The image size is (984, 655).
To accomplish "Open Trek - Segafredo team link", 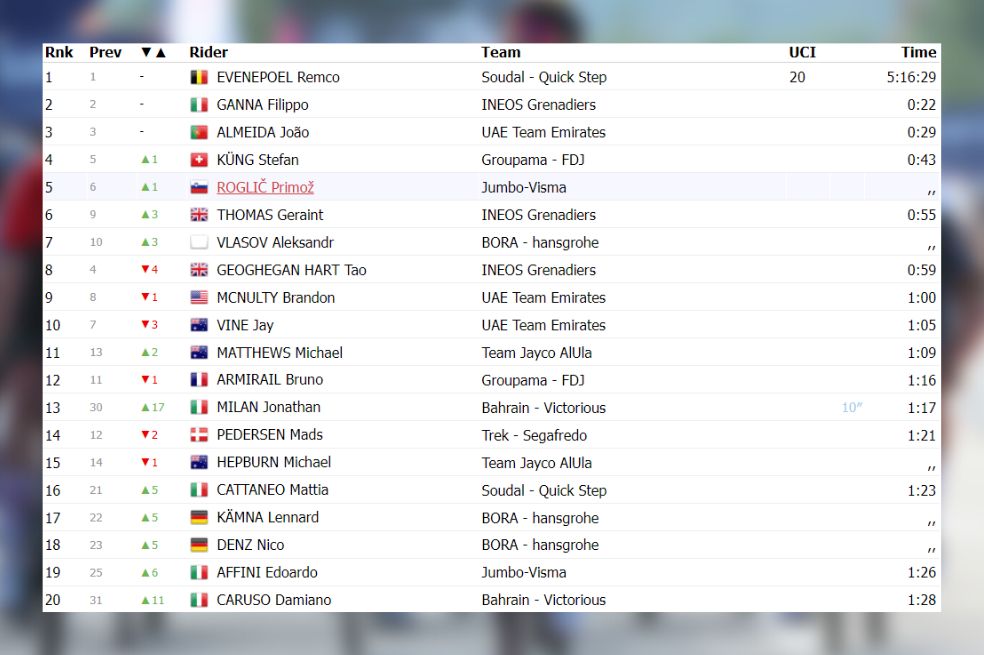I will 534,435.
